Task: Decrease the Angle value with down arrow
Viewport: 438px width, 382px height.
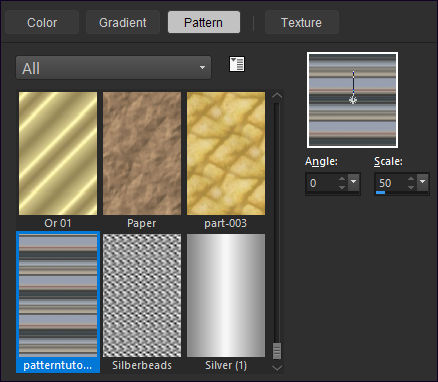Action: coord(342,187)
